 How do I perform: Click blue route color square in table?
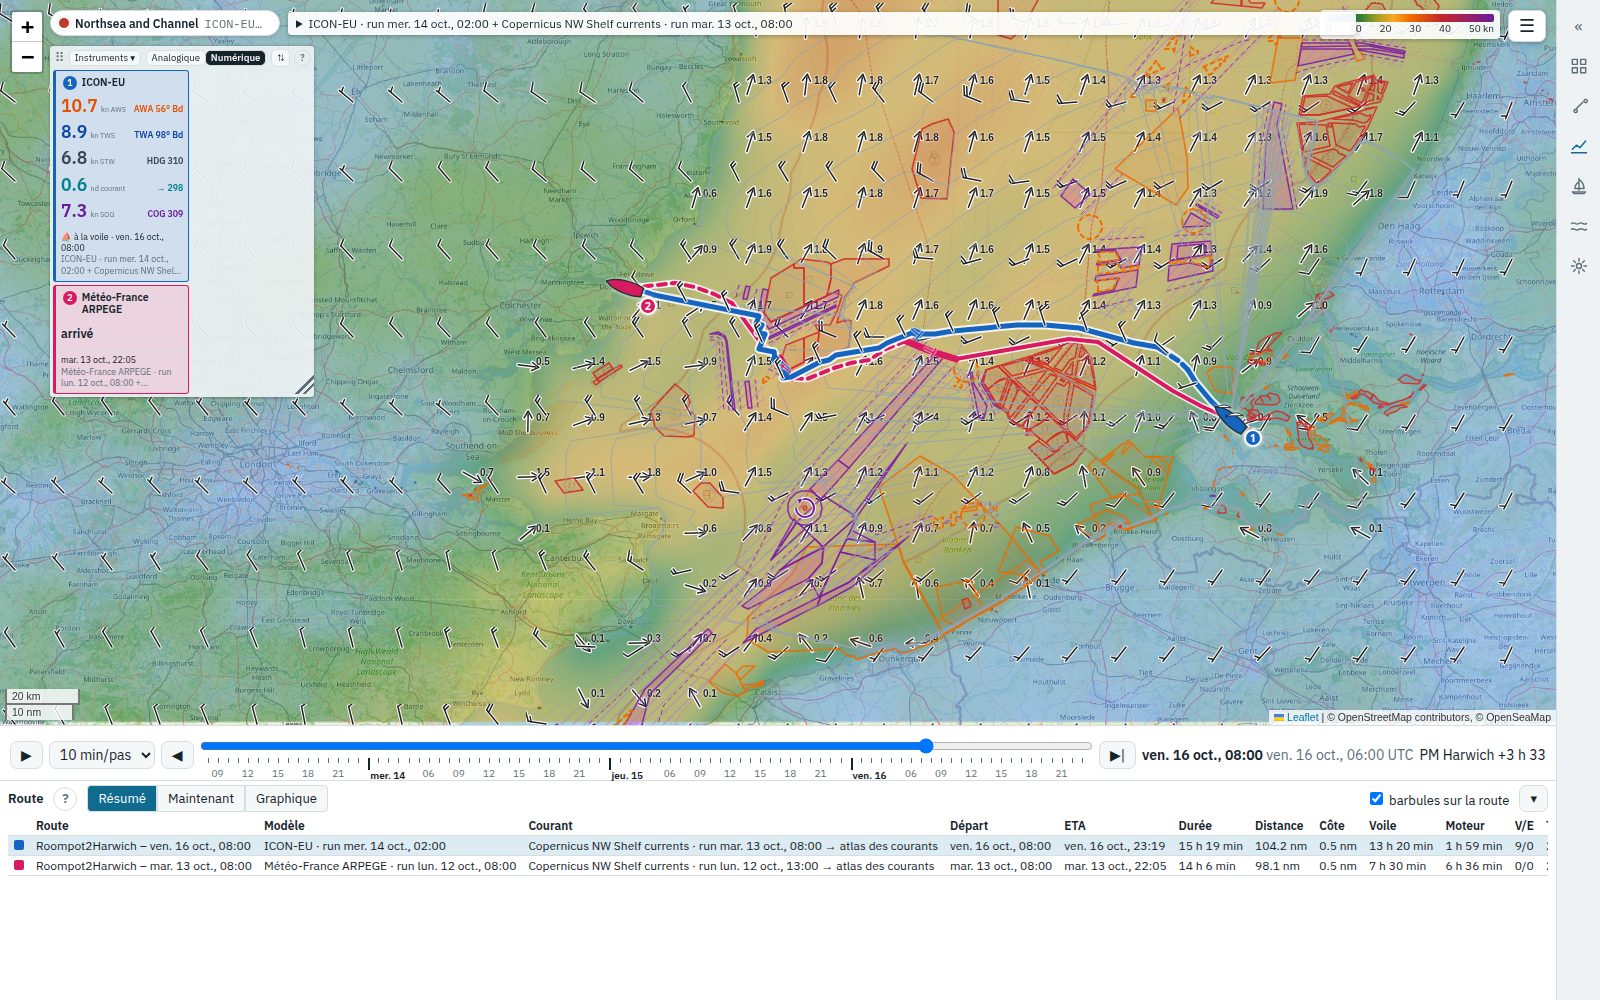(x=19, y=845)
